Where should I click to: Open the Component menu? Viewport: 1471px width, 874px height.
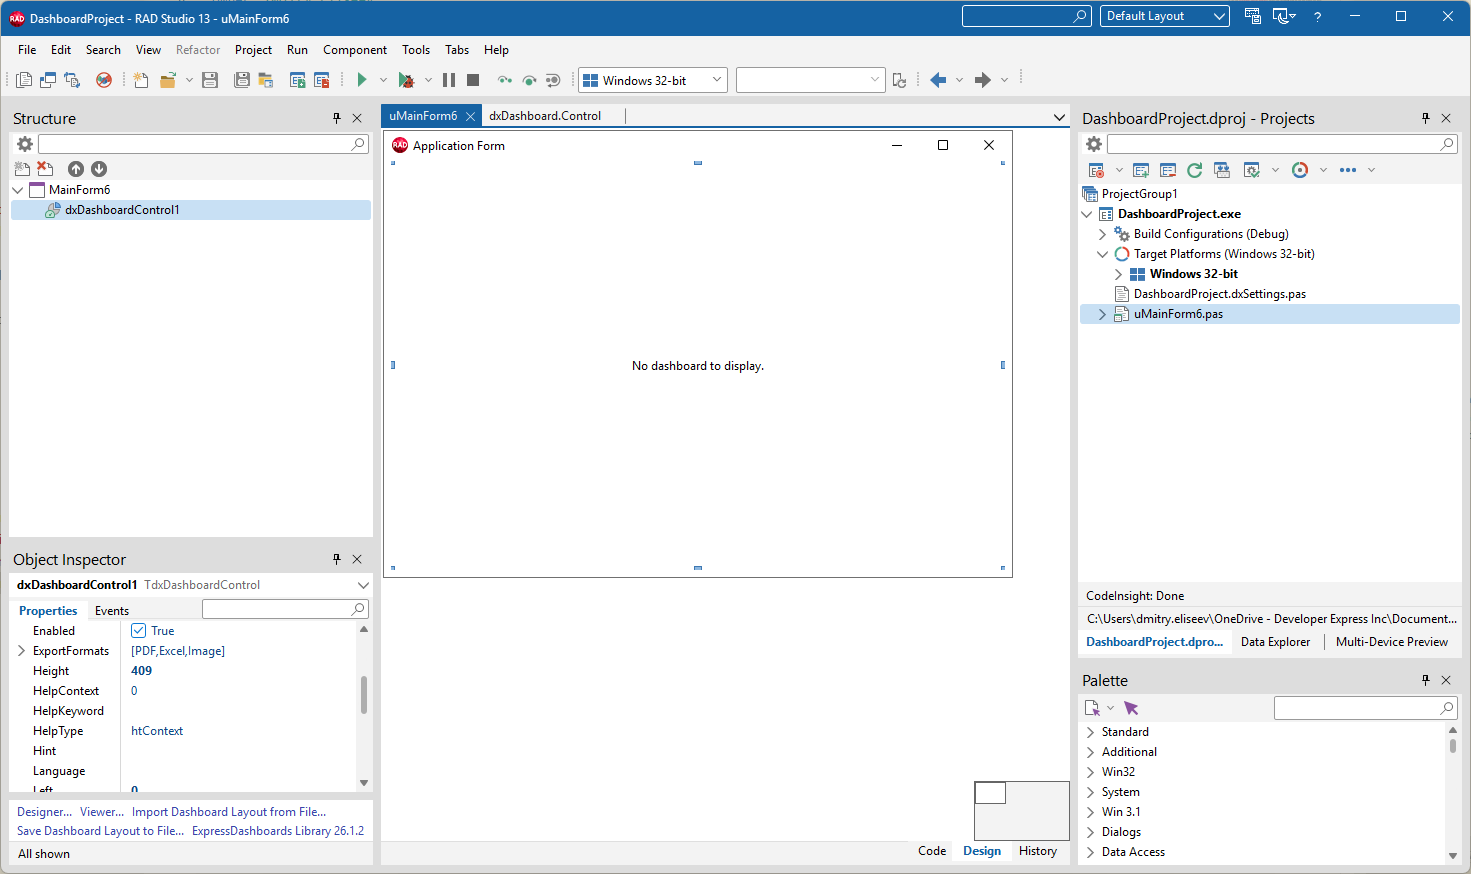[x=355, y=50]
